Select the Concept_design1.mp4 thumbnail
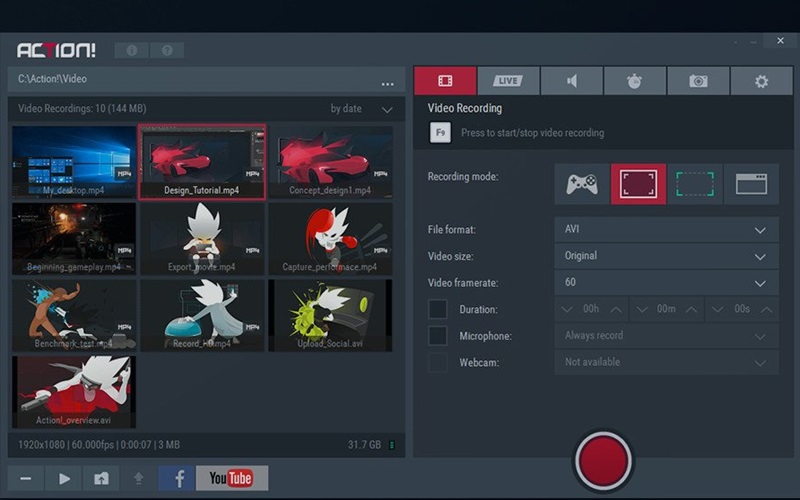The image size is (800, 500). pos(330,162)
